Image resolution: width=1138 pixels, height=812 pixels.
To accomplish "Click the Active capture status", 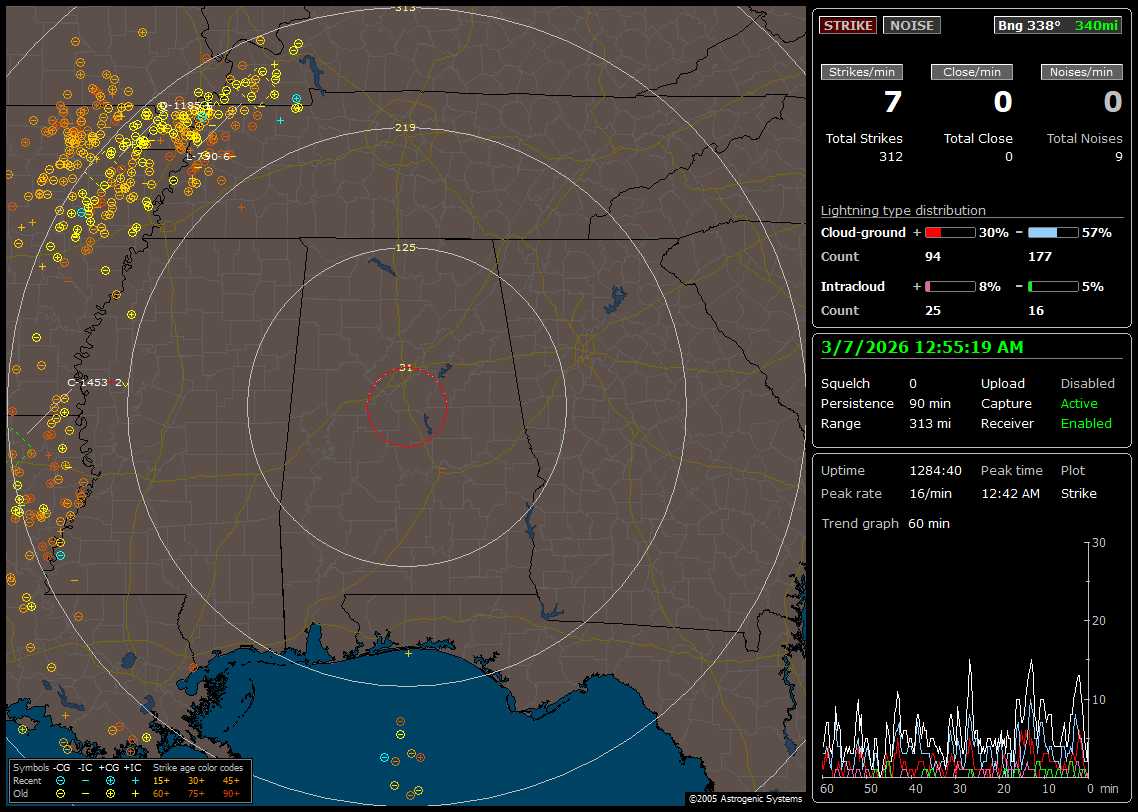I will coord(1079,404).
